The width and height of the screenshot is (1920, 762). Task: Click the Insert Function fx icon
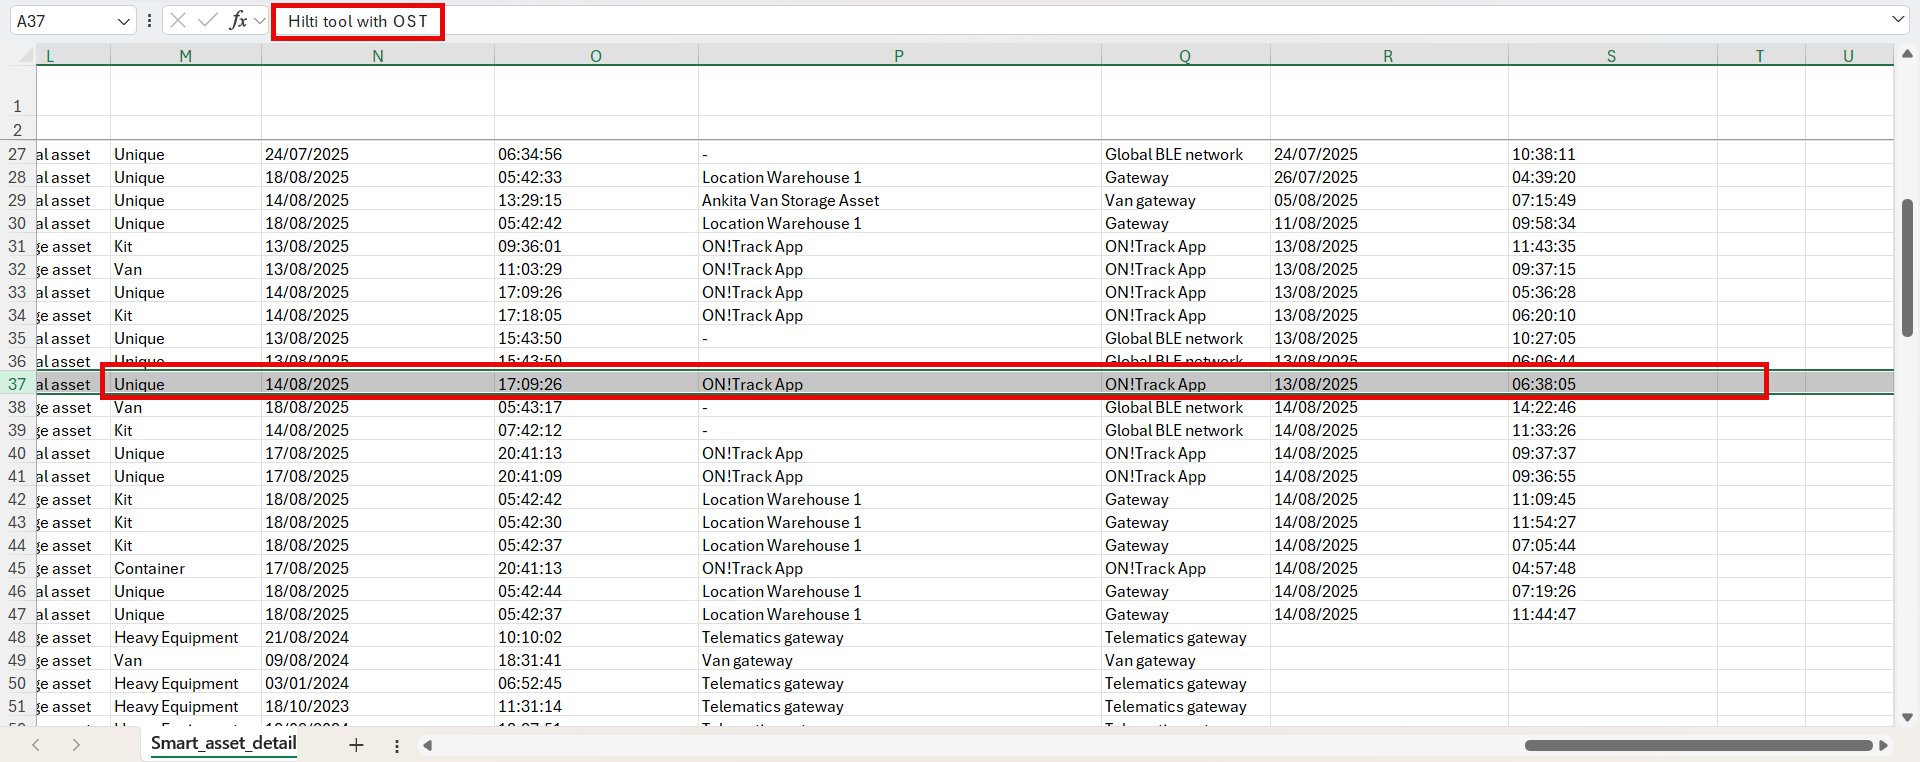238,21
